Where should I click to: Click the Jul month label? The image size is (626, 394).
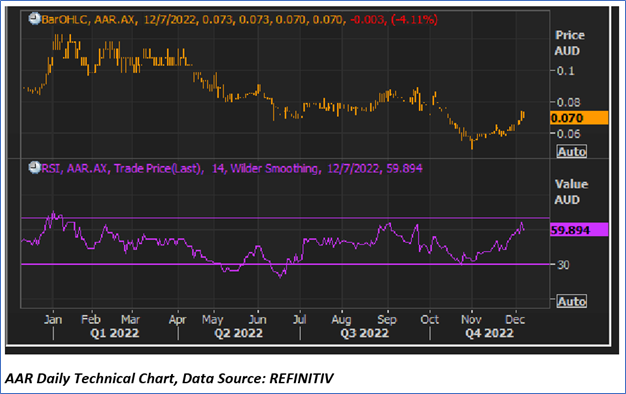coord(299,319)
